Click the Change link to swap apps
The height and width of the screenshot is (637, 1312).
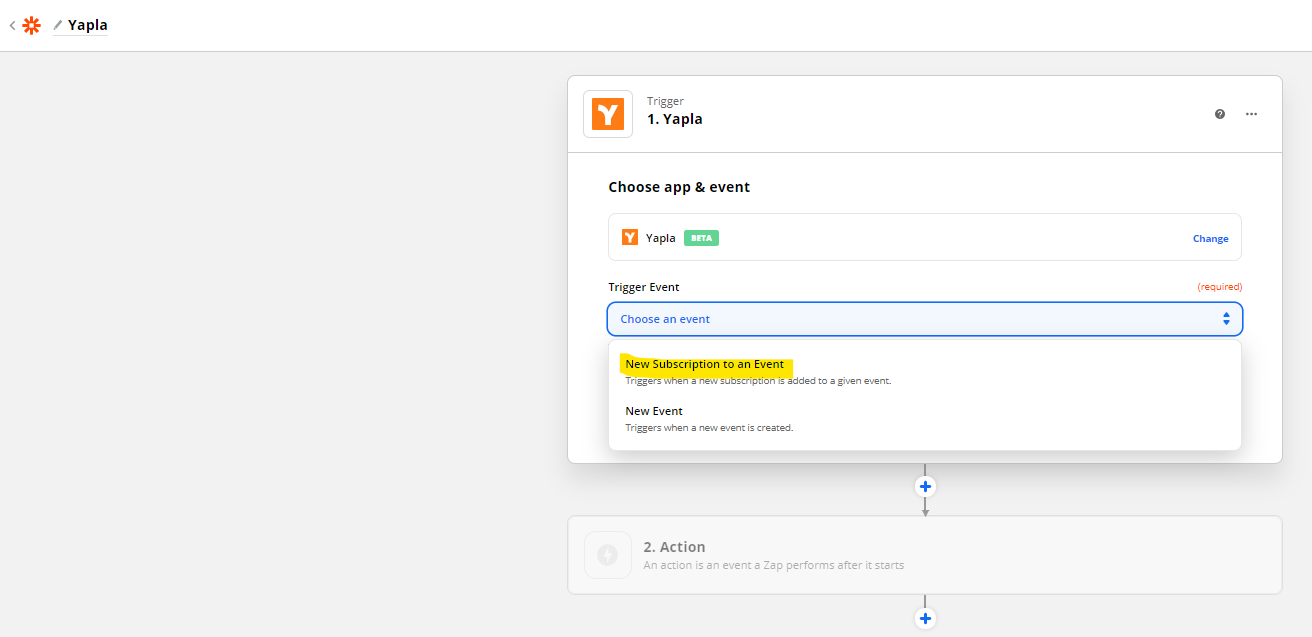click(x=1210, y=238)
